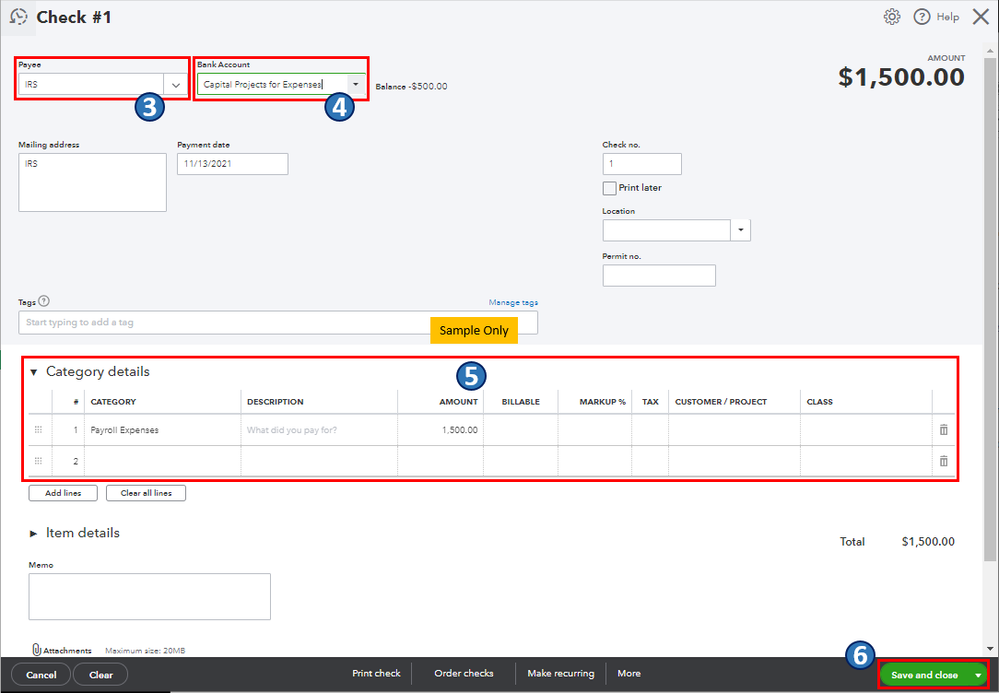Click the Bank Account text field

pos(272,84)
